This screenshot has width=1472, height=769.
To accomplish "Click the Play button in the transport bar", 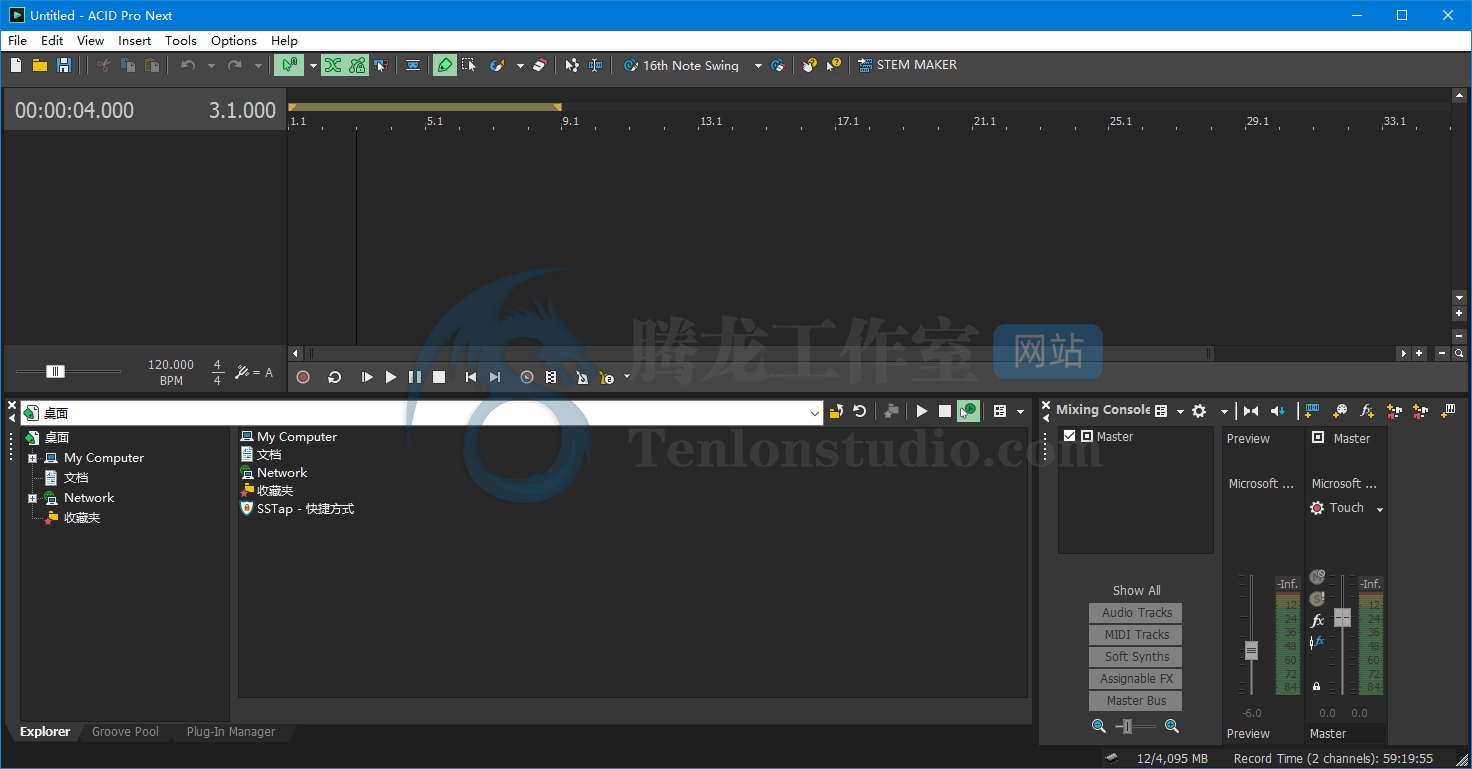I will (x=391, y=377).
